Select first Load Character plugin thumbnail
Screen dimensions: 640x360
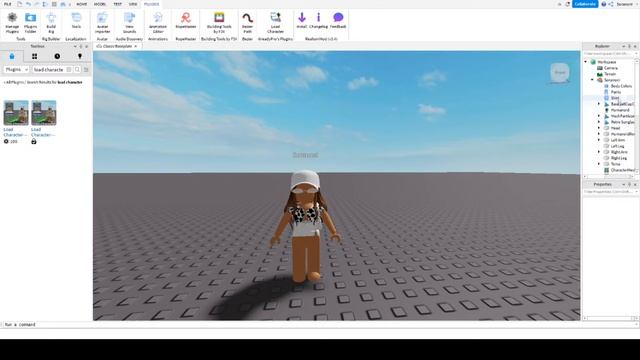pos(16,113)
